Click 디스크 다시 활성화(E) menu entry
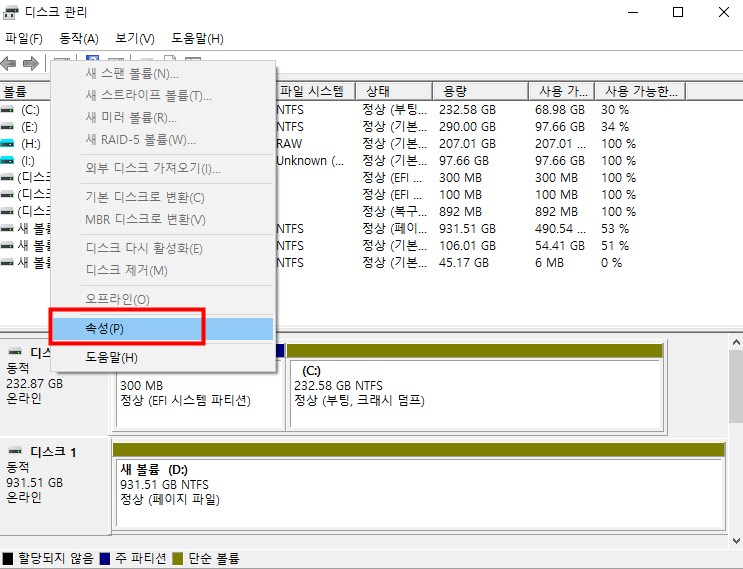 pyautogui.click(x=163, y=248)
